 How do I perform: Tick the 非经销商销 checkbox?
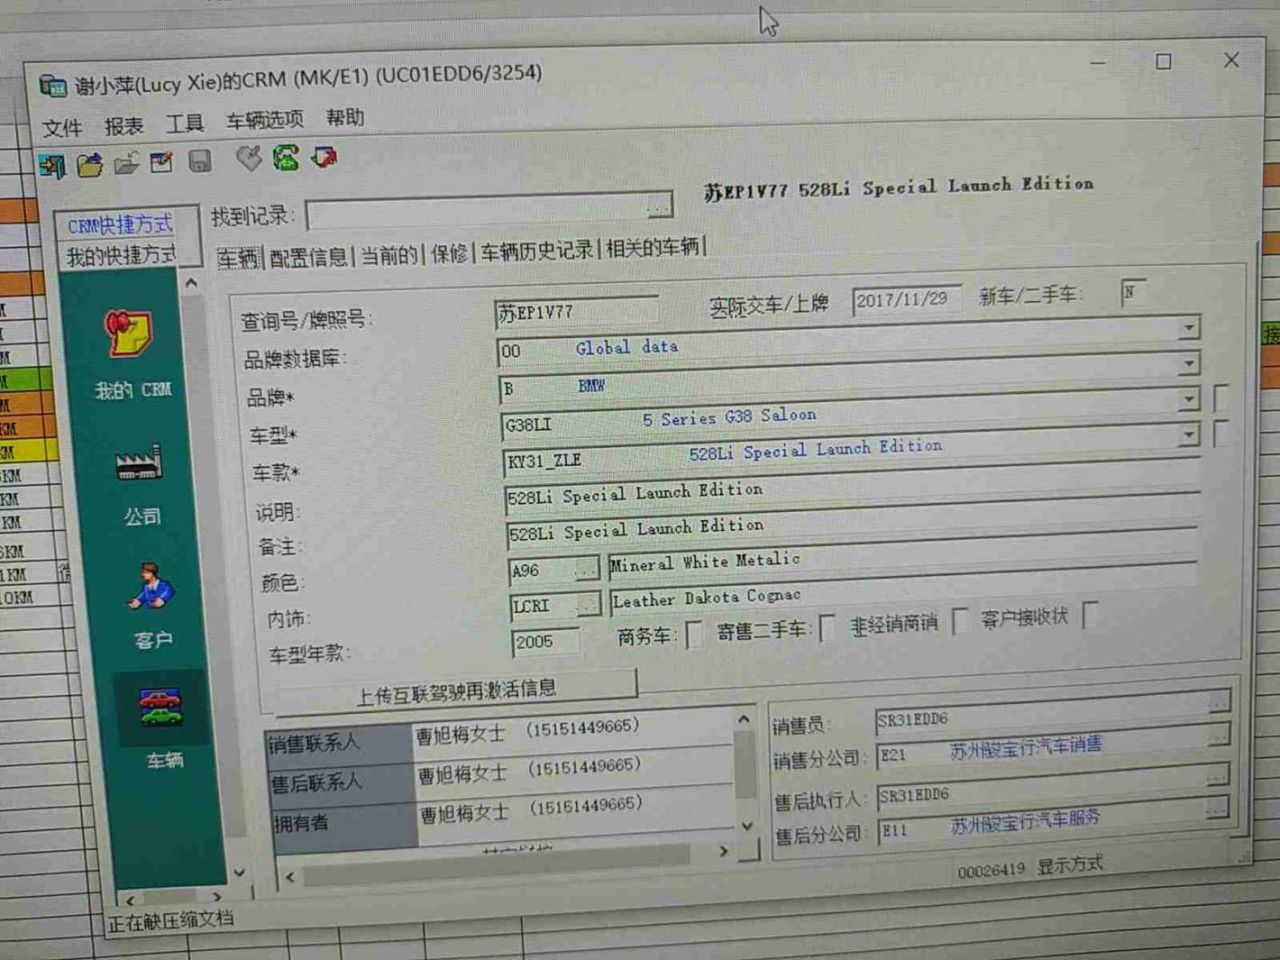coord(960,621)
